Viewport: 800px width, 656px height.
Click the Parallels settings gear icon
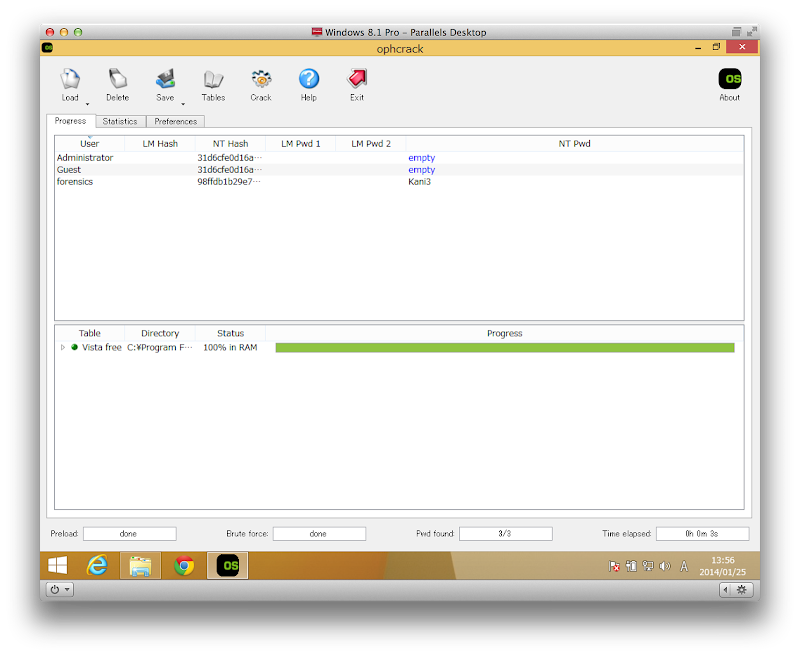point(742,590)
